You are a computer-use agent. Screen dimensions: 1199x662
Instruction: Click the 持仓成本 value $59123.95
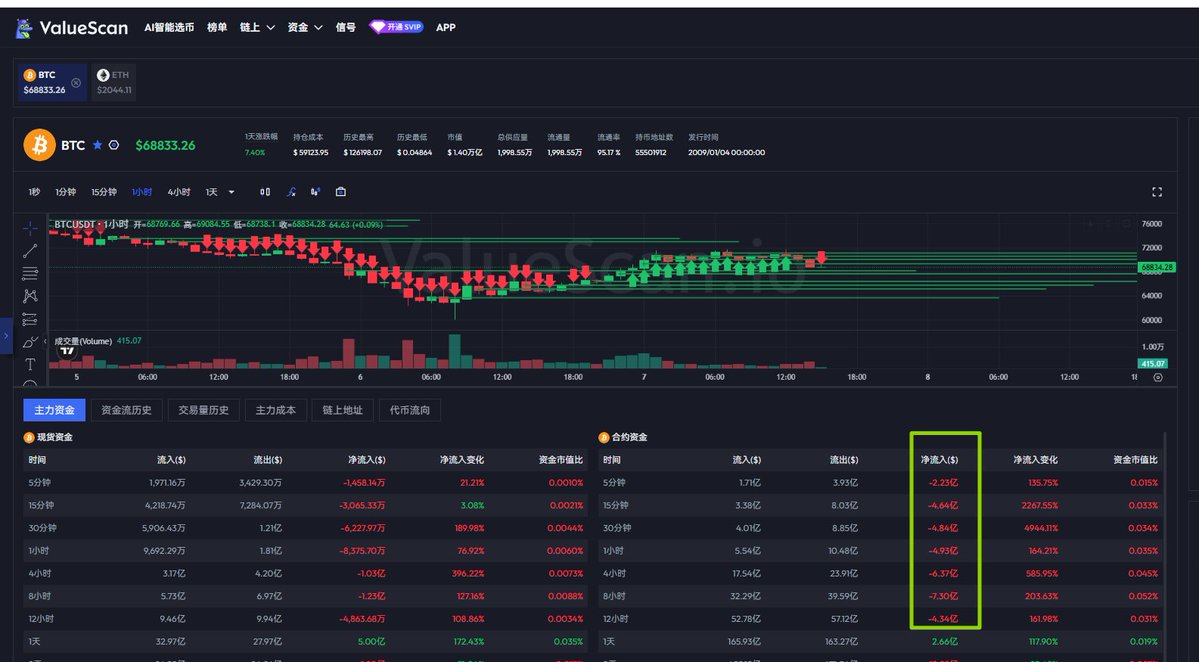(310, 153)
